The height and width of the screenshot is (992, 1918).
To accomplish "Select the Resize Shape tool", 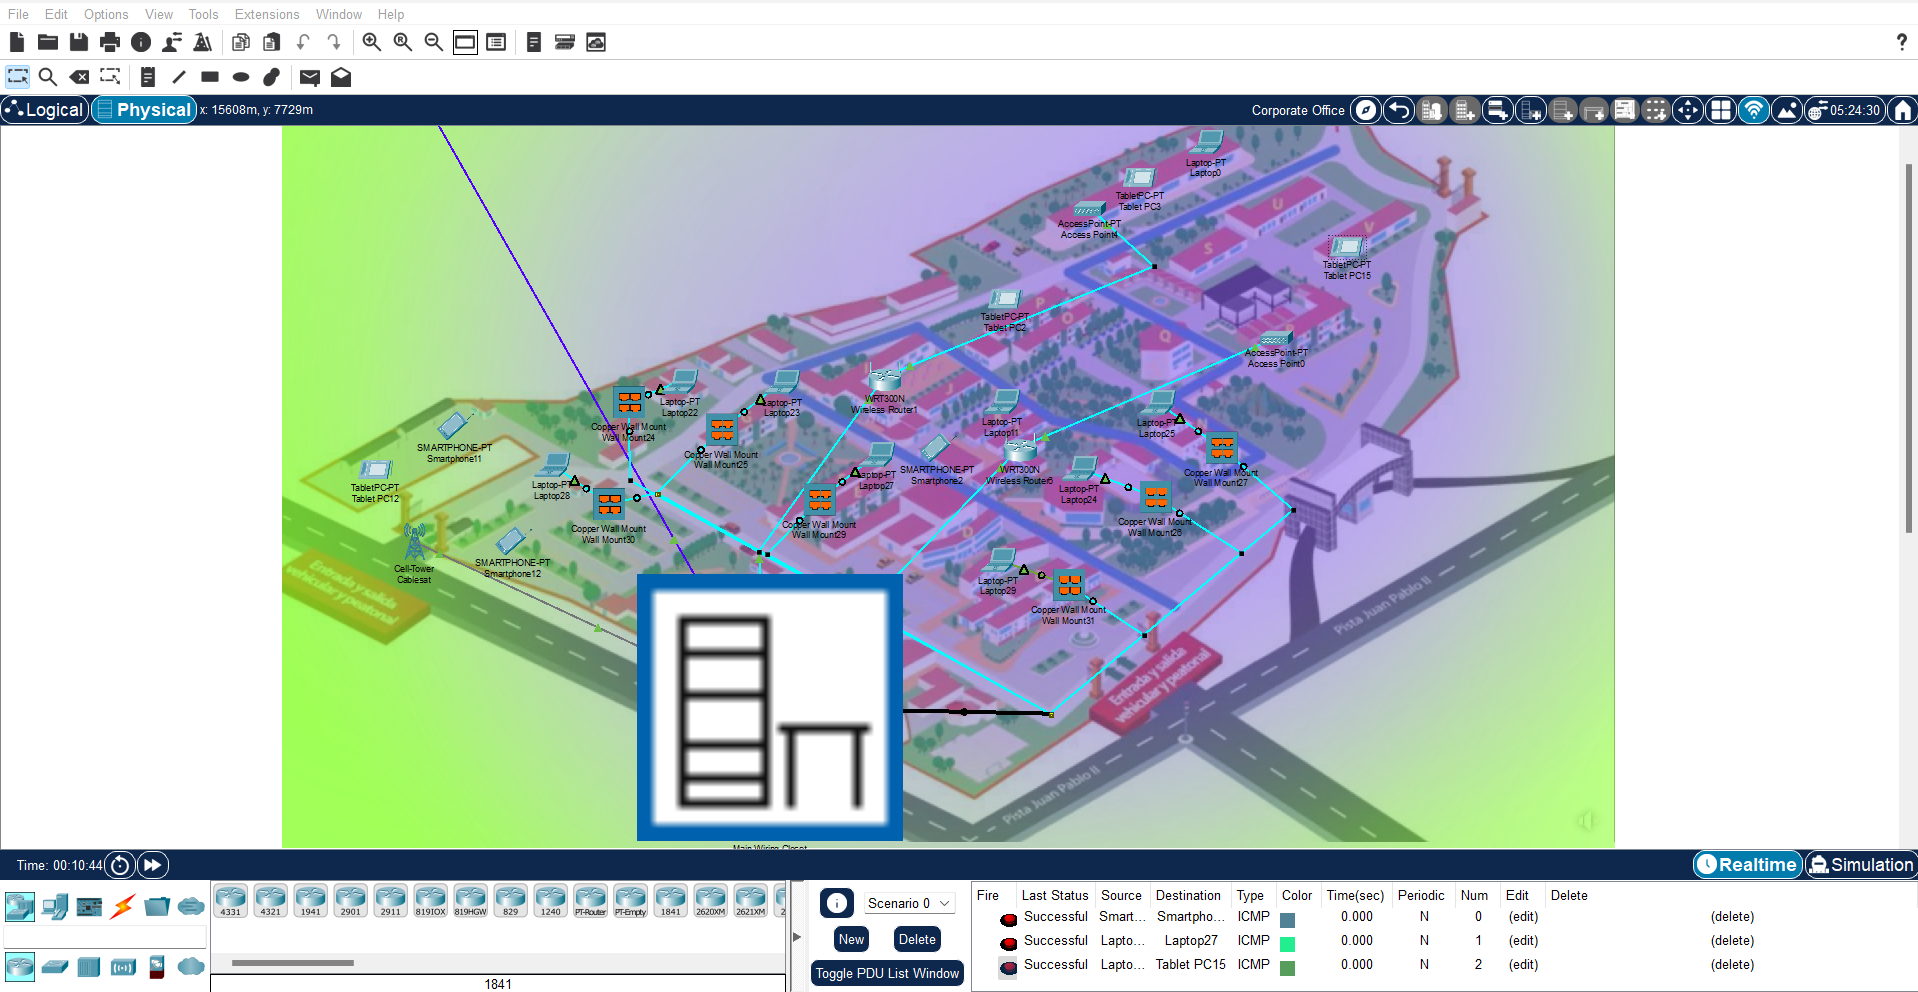I will click(110, 77).
